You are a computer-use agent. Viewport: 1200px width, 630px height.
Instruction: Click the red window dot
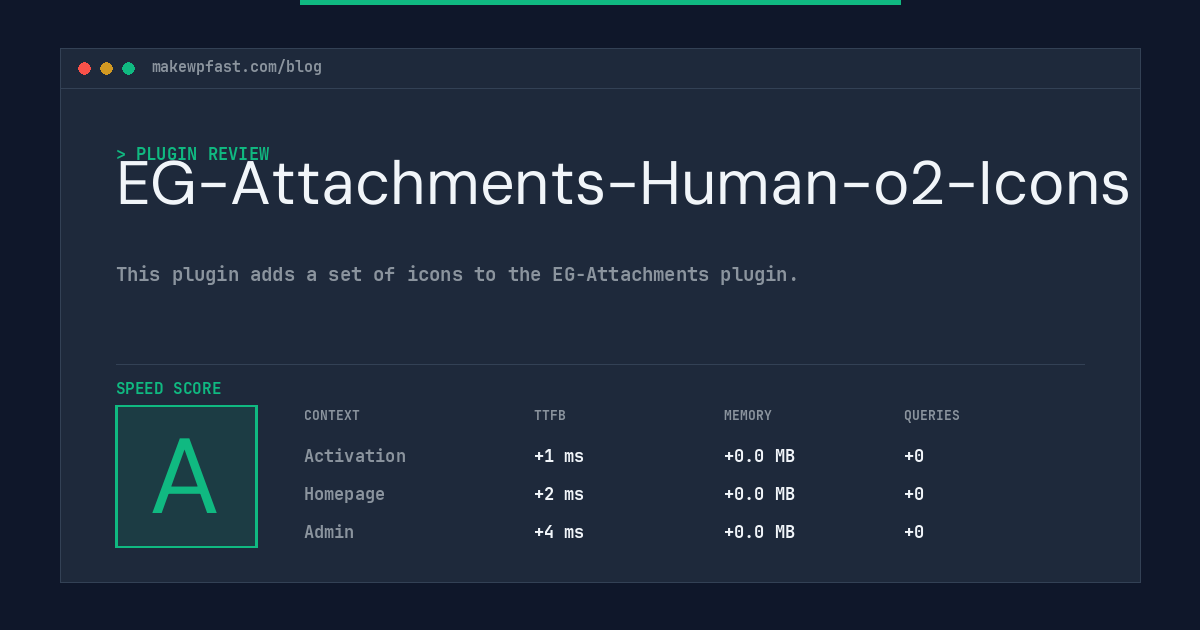click(x=84, y=68)
